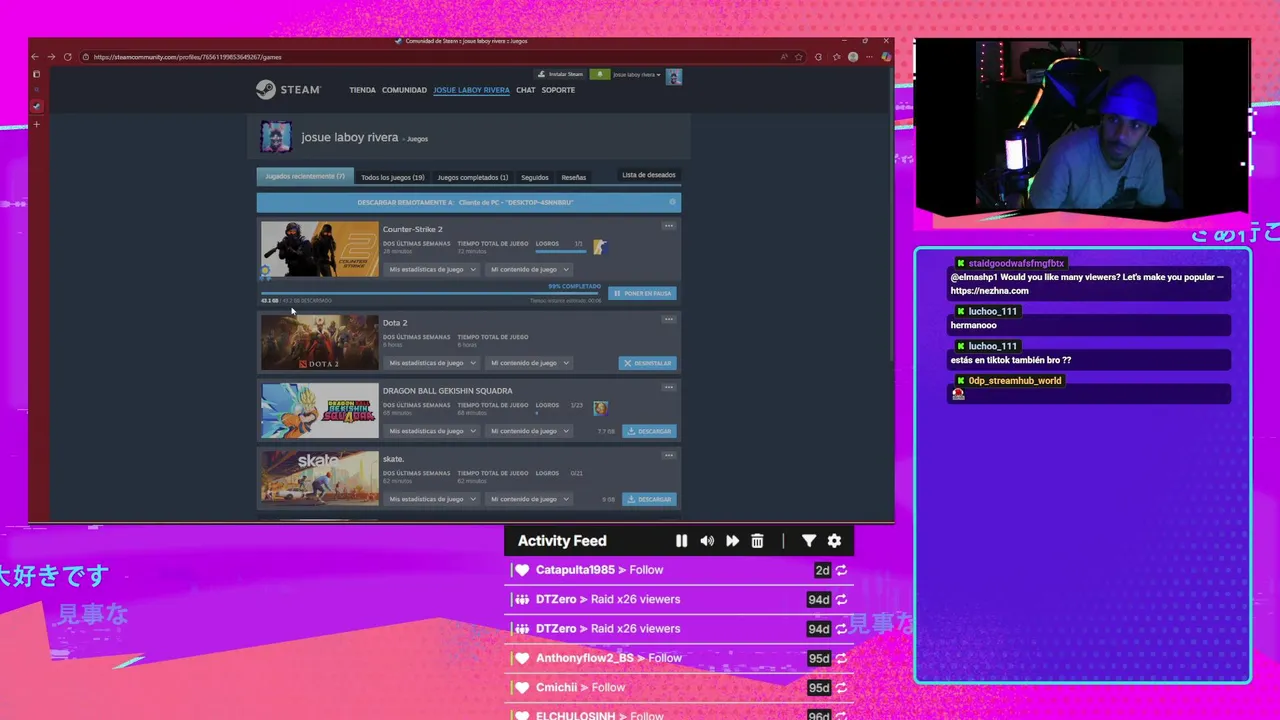This screenshot has height=720, width=1280.
Task: Bookmark this page with the star icon
Action: tap(799, 57)
